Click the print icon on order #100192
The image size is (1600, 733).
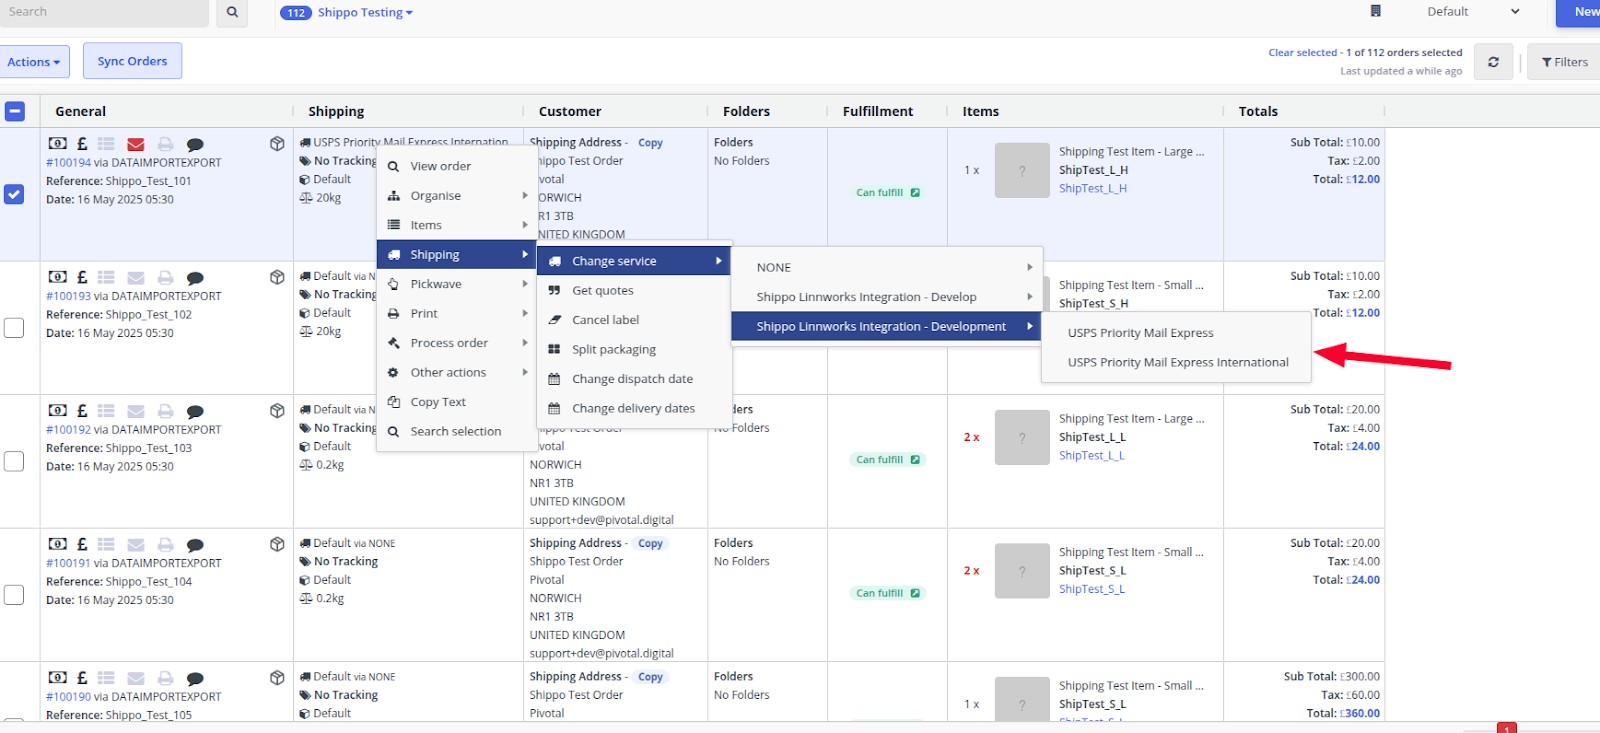click(165, 411)
